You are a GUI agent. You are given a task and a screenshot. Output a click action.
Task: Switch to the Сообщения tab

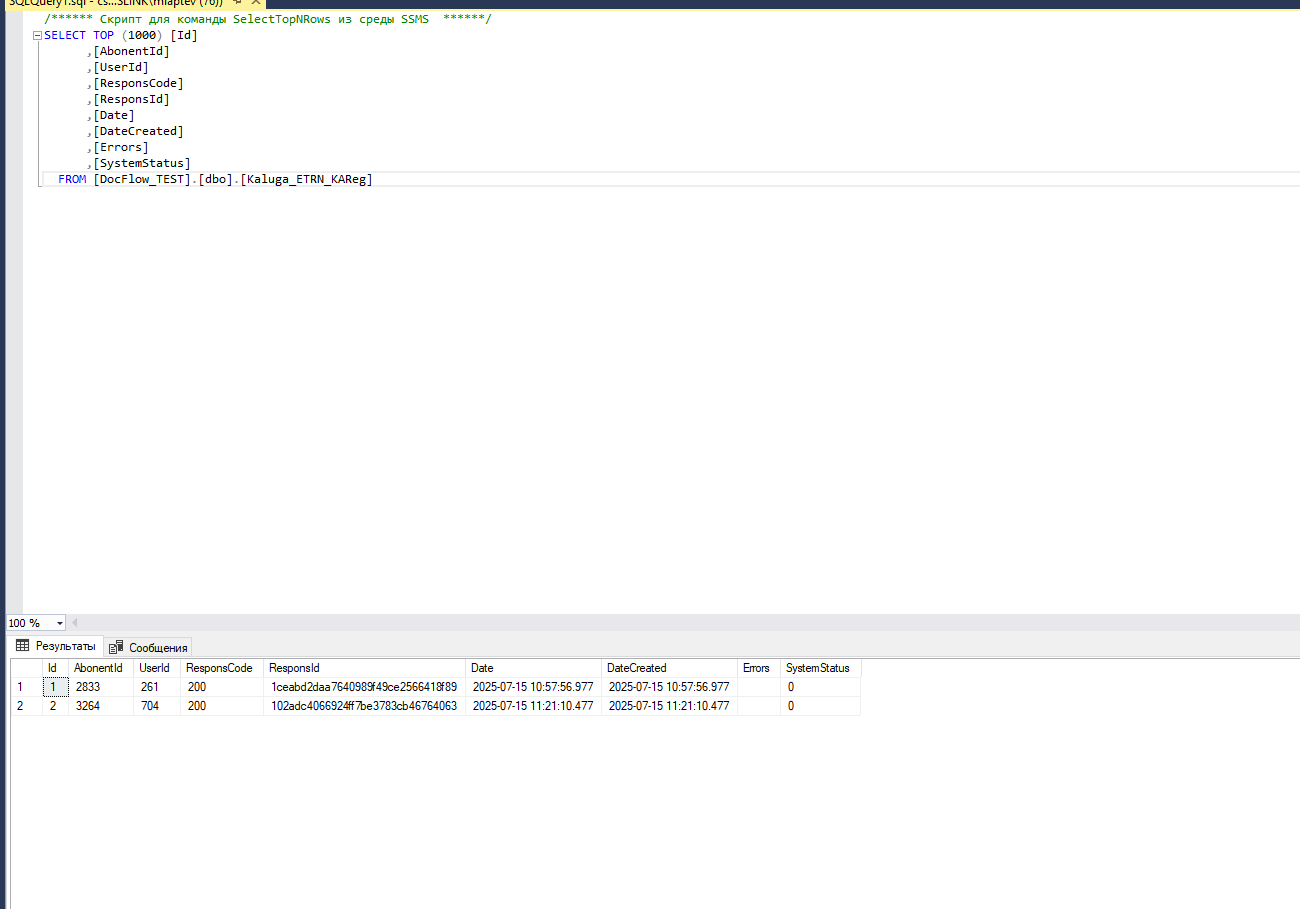pyautogui.click(x=148, y=647)
